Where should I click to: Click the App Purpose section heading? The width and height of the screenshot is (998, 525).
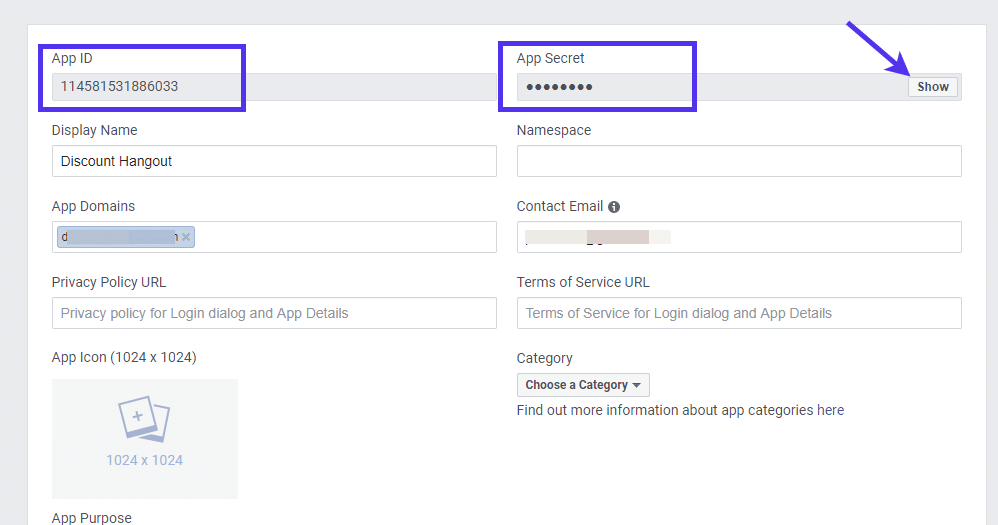point(91,518)
